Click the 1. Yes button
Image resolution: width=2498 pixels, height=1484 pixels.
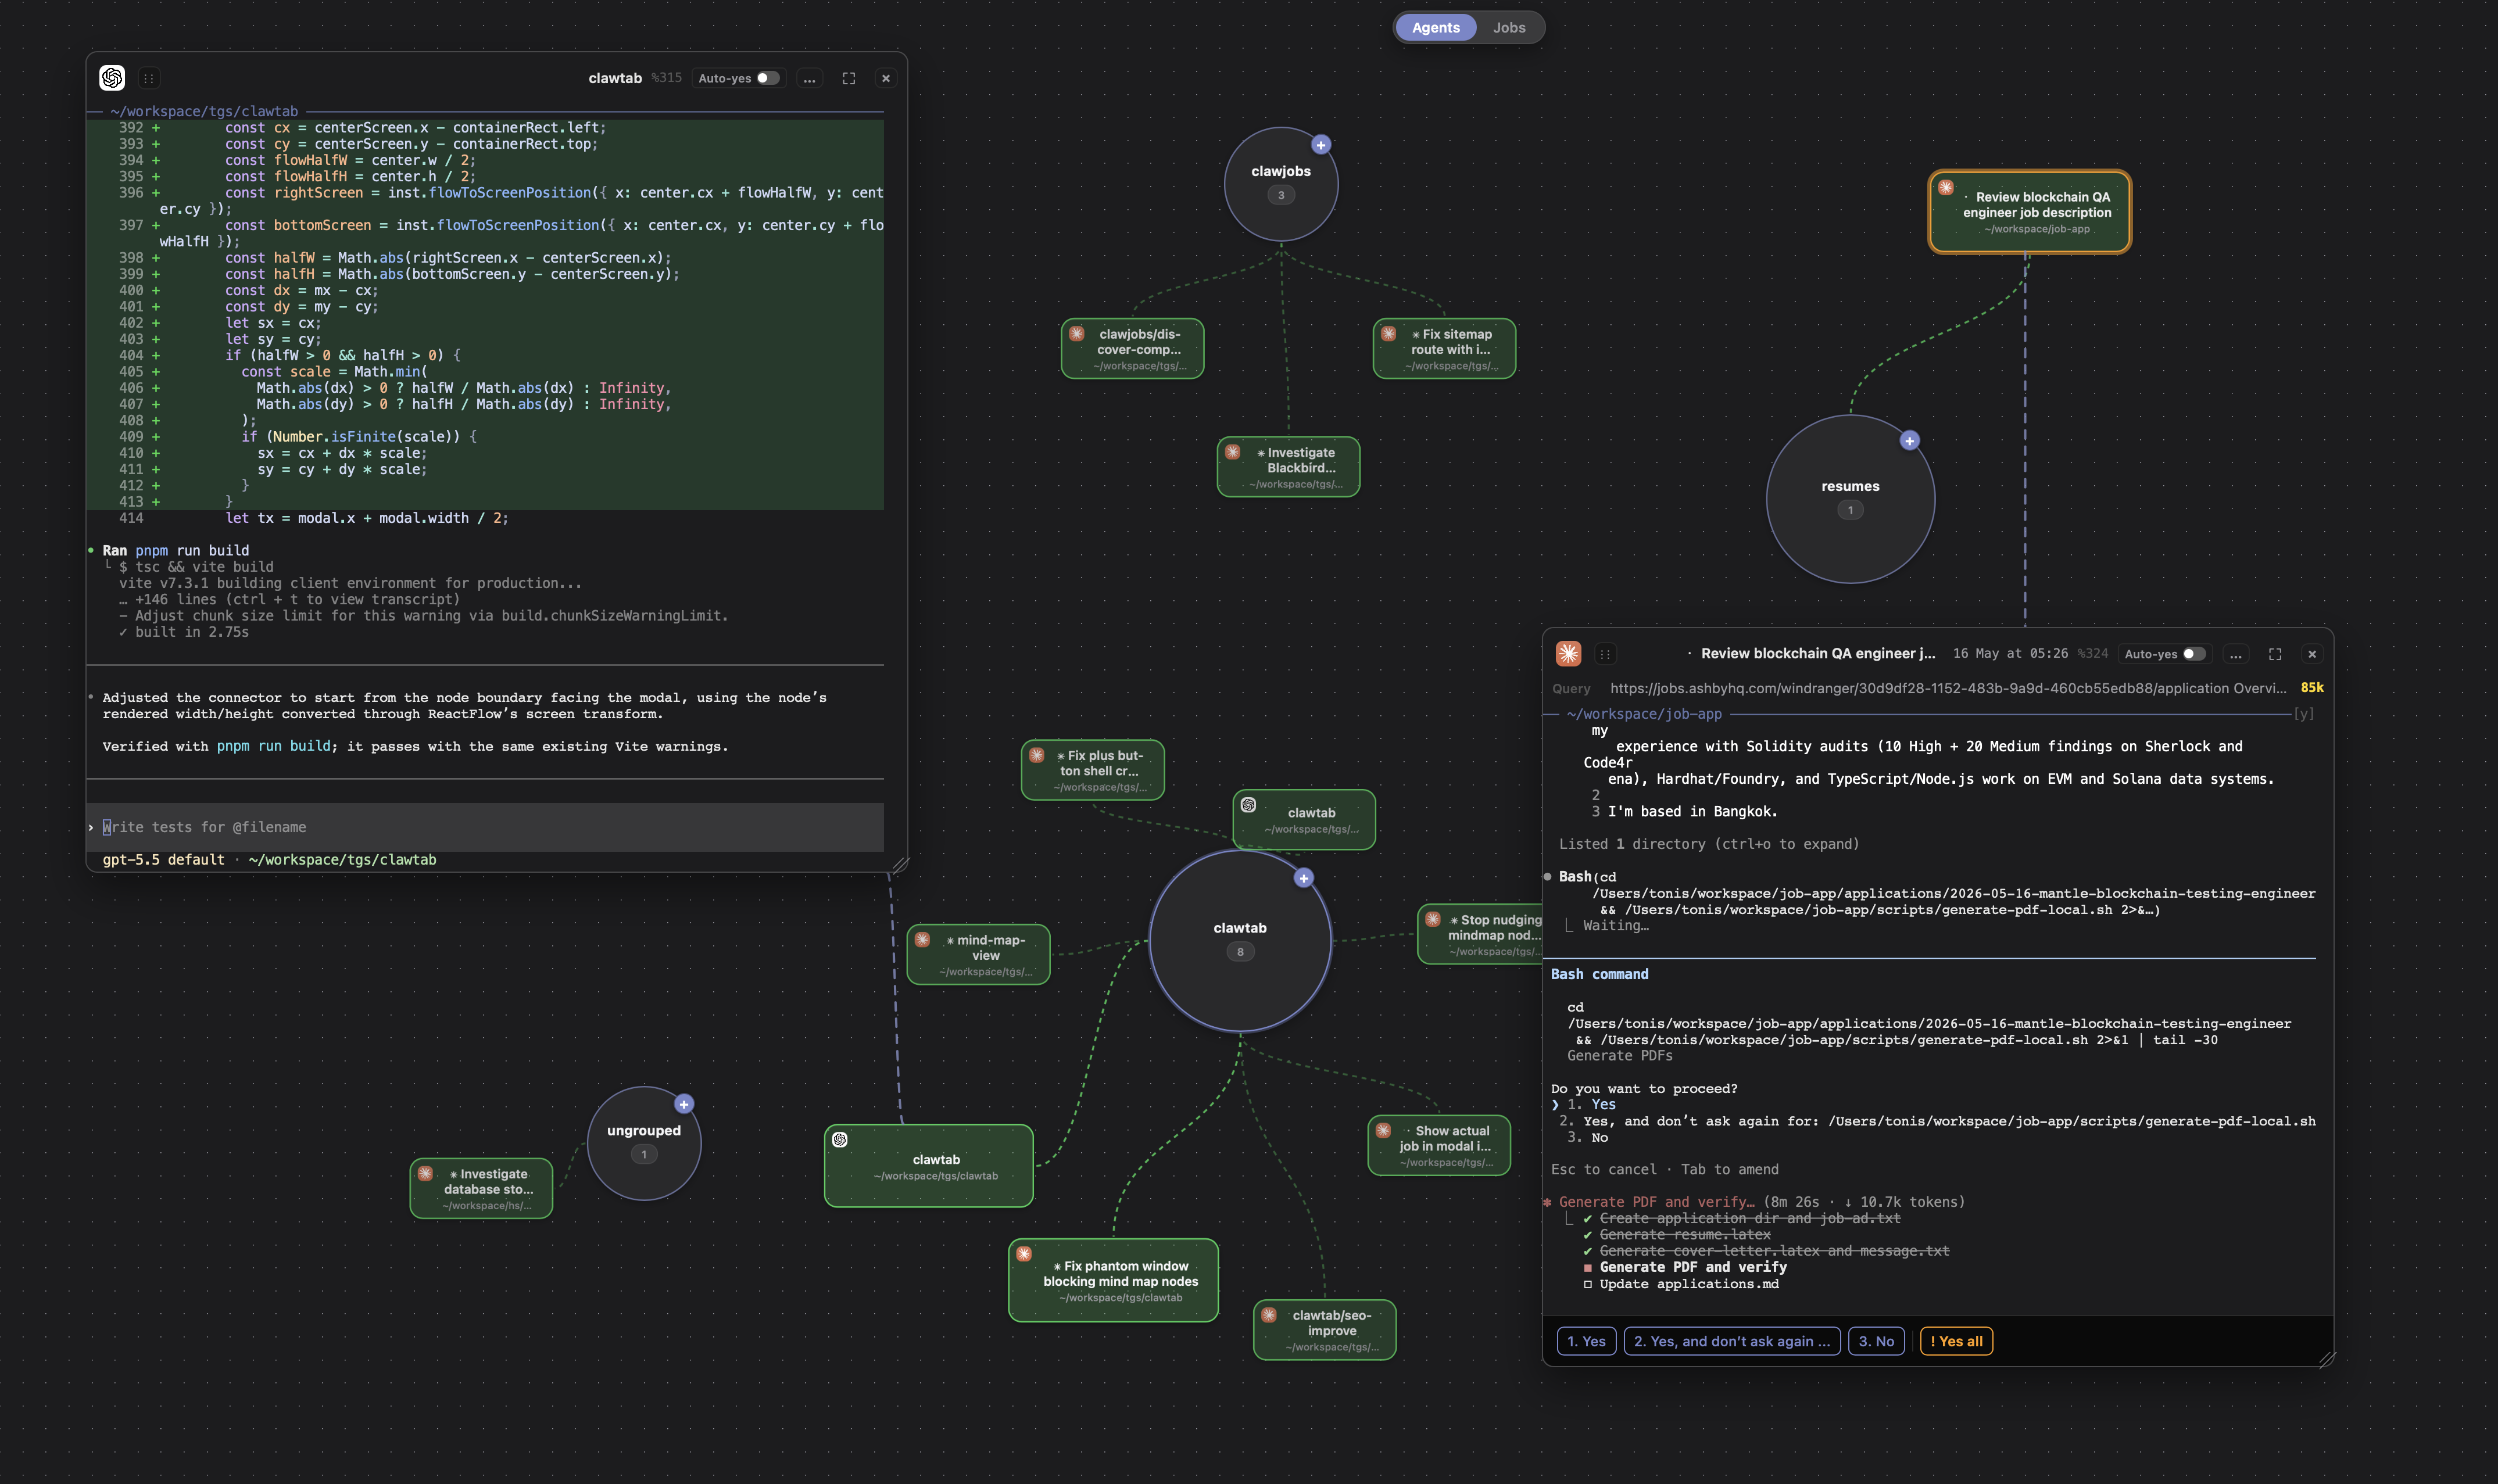[1586, 1341]
